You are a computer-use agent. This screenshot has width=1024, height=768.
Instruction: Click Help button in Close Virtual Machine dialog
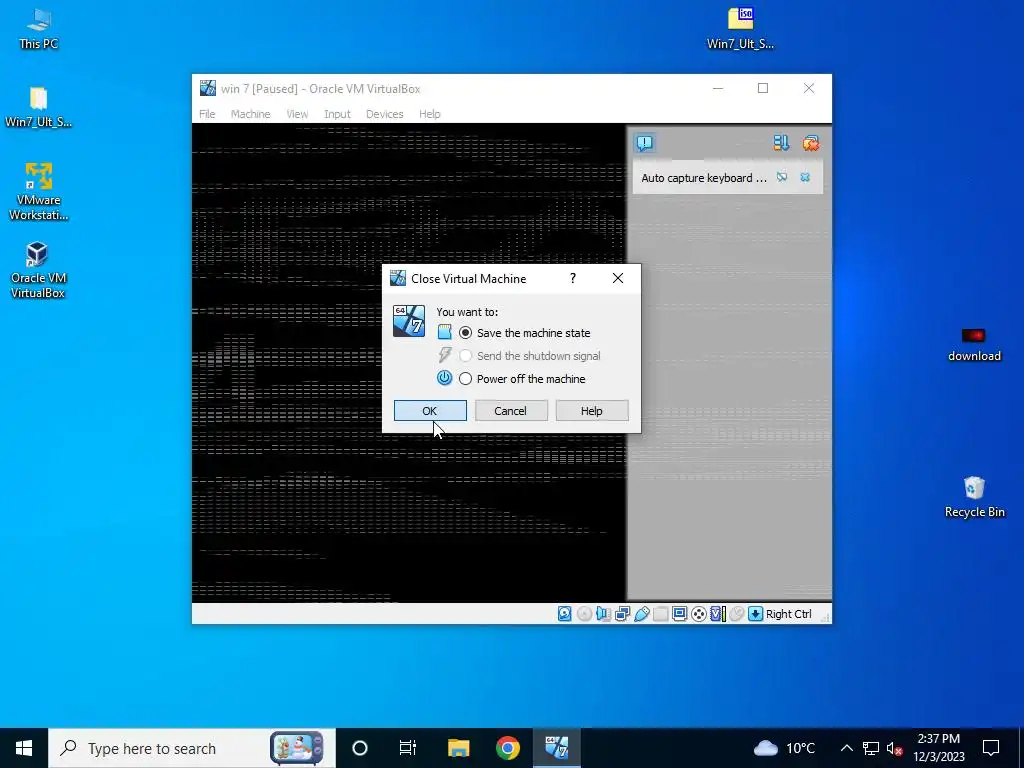pyautogui.click(x=592, y=411)
